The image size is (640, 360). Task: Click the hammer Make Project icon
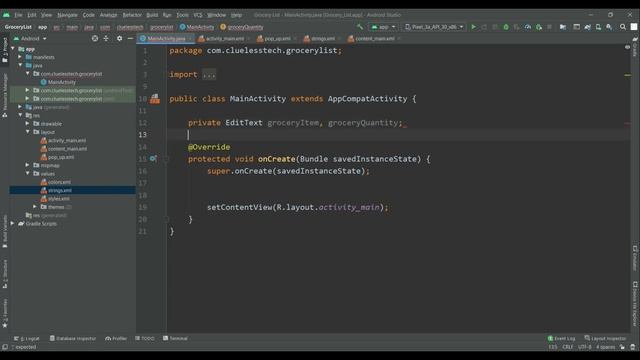click(x=360, y=27)
